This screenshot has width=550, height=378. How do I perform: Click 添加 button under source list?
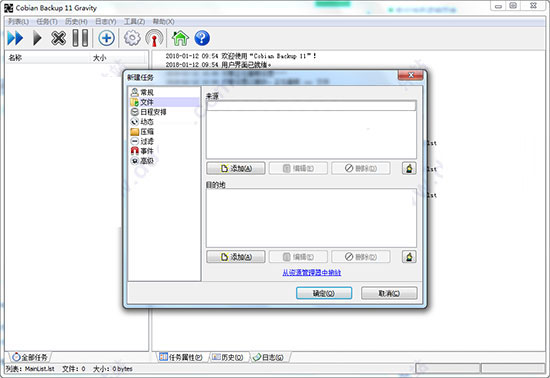click(x=236, y=168)
